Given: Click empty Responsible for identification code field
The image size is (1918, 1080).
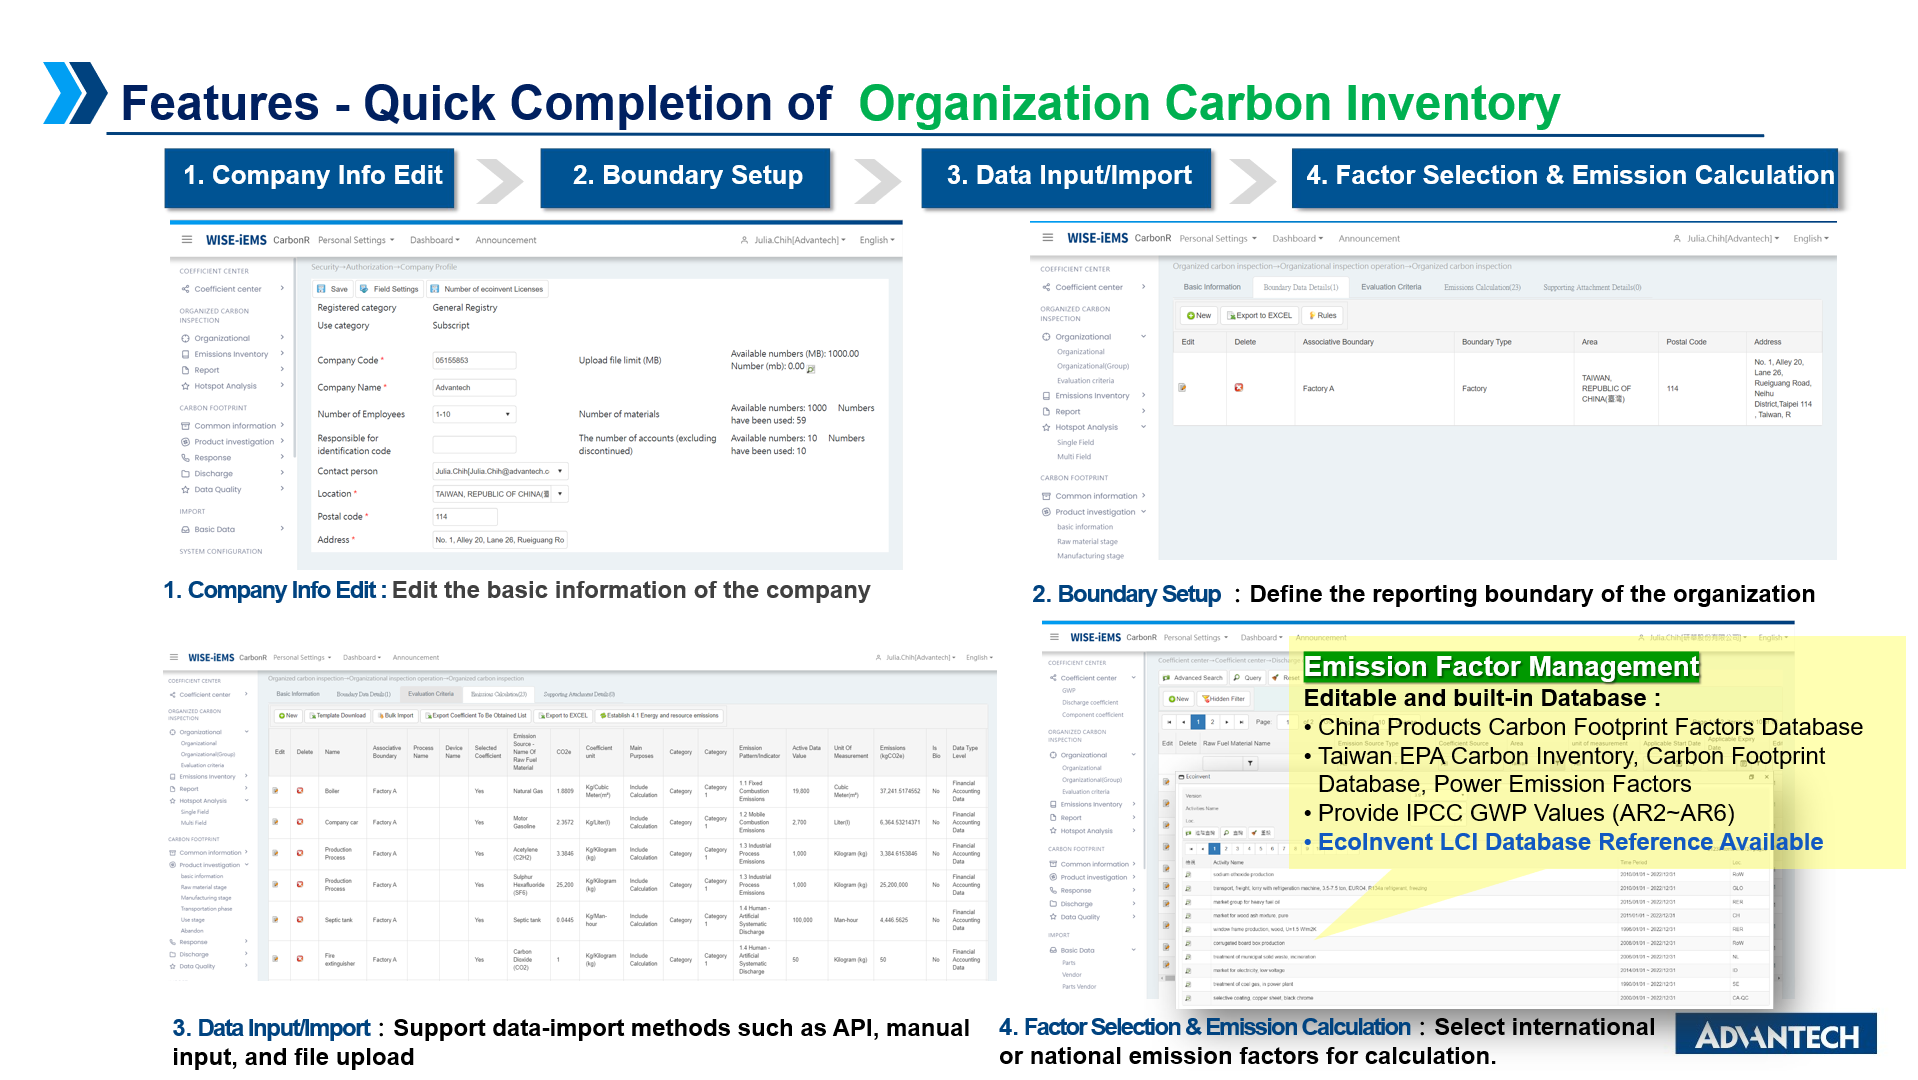Looking at the screenshot, I should (x=474, y=444).
